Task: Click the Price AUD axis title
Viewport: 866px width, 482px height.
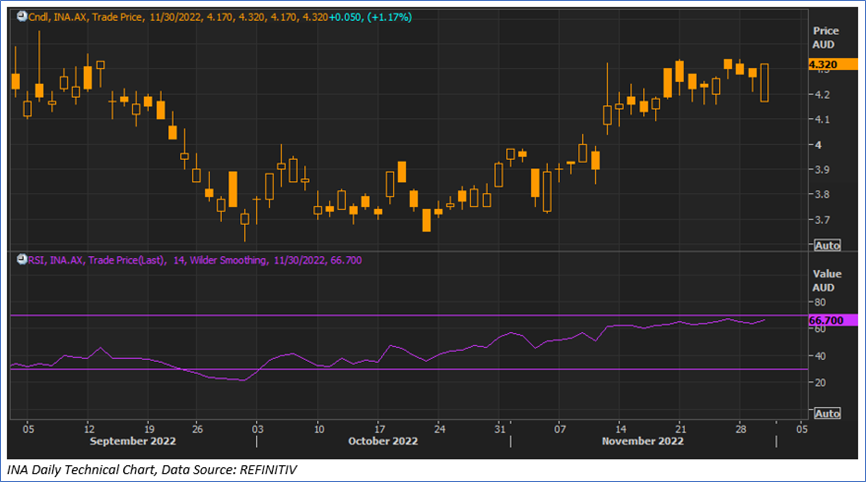Action: tap(826, 38)
